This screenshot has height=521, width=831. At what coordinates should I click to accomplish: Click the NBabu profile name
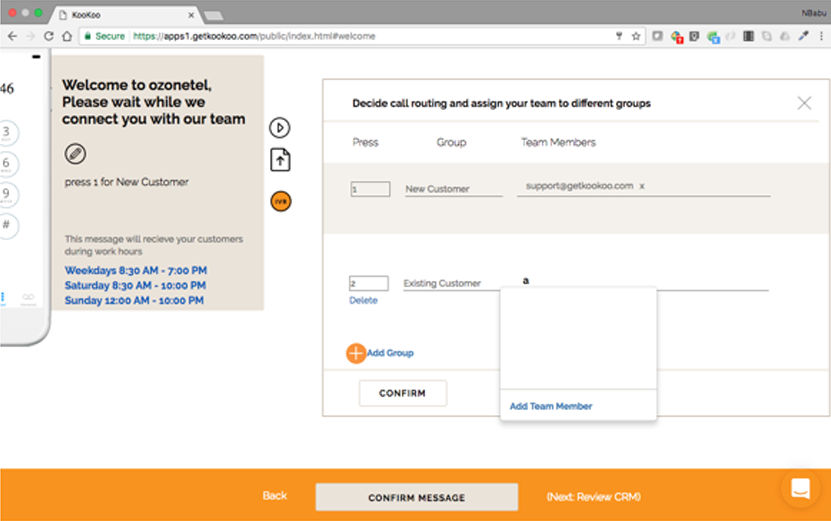point(814,13)
